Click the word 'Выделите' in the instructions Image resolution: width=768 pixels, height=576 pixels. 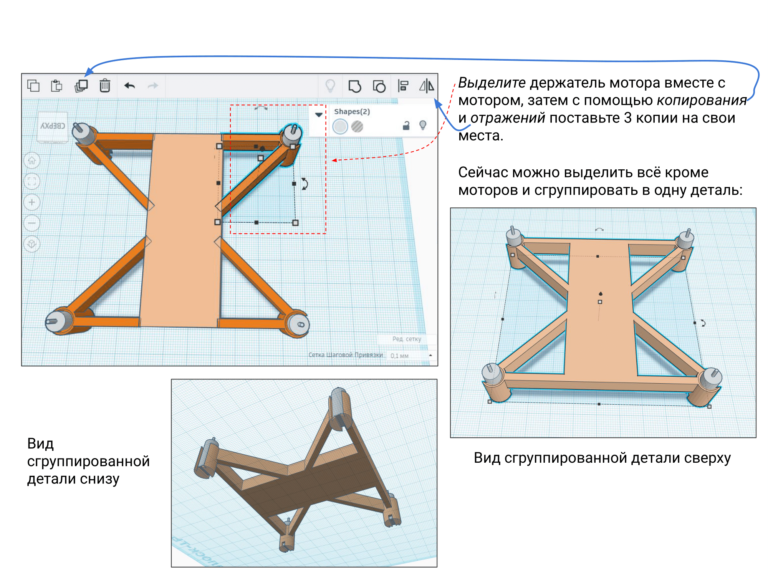coord(492,83)
